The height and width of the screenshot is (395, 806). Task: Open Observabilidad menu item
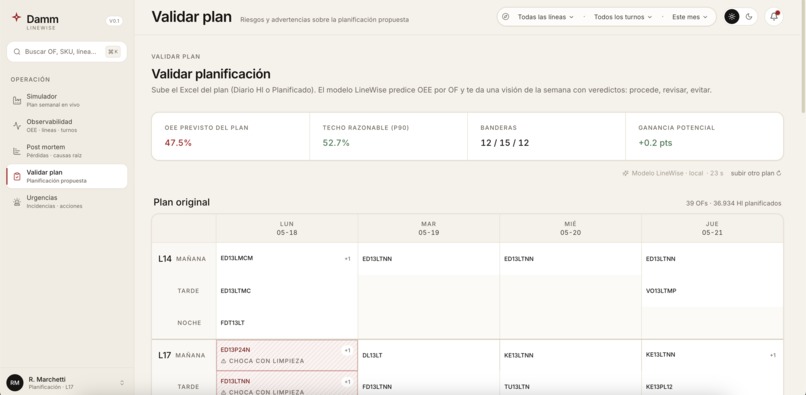(67, 125)
